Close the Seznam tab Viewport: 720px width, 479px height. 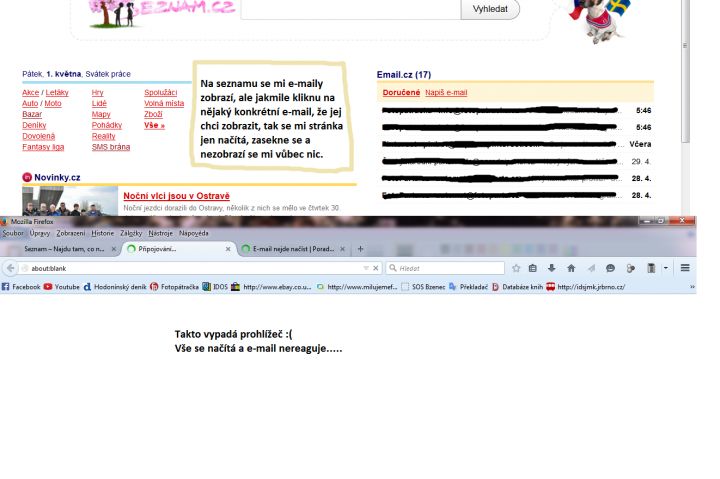(113, 249)
